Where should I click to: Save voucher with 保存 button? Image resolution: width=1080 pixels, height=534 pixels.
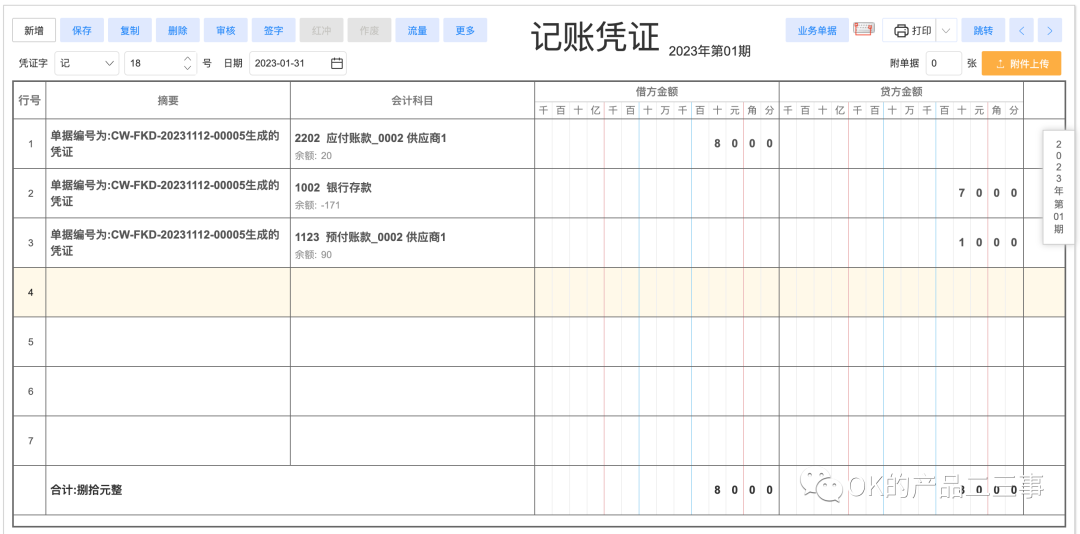[x=81, y=30]
